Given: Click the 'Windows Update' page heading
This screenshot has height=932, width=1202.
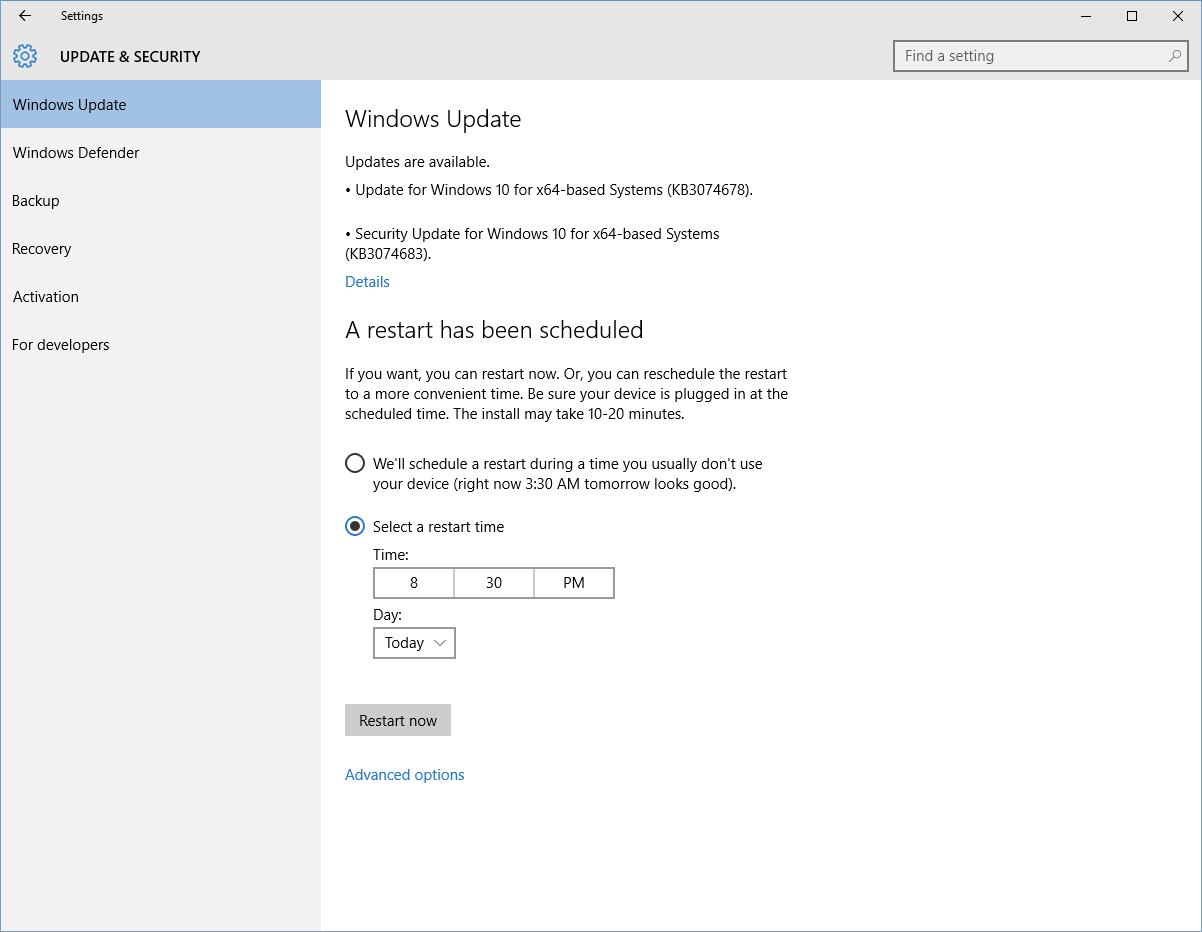Looking at the screenshot, I should click(x=433, y=119).
